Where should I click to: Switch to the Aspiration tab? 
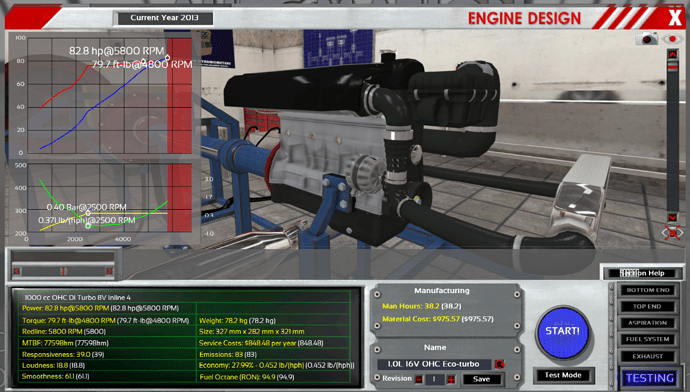coord(648,323)
